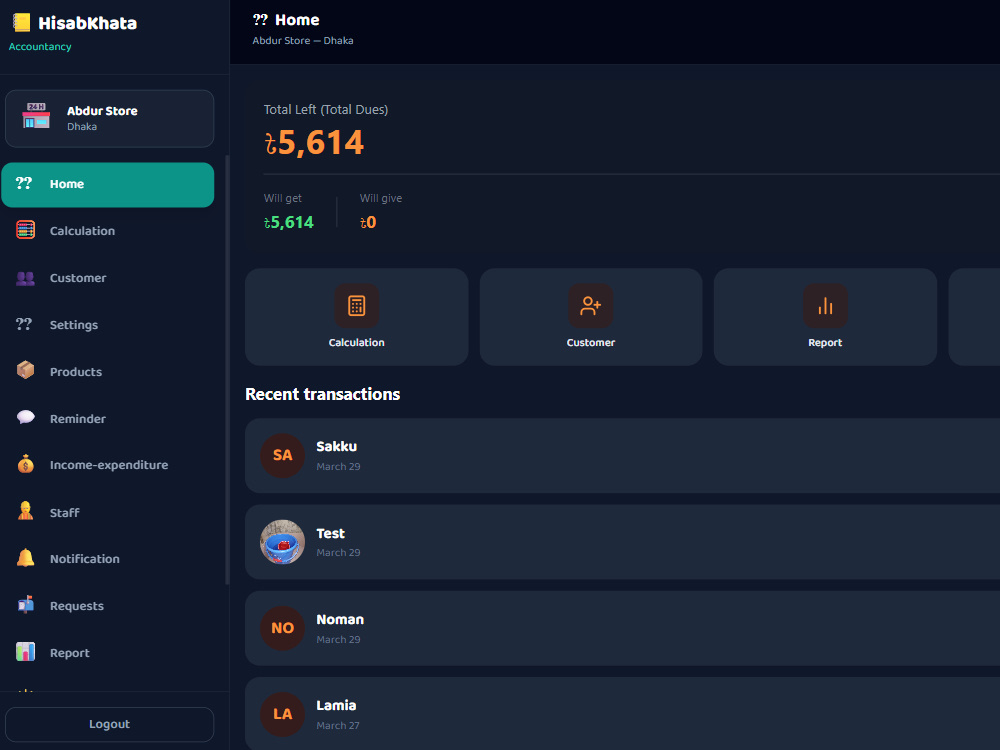1000x750 pixels.
Task: Click the bar chart icon on Report card
Action: [825, 306]
